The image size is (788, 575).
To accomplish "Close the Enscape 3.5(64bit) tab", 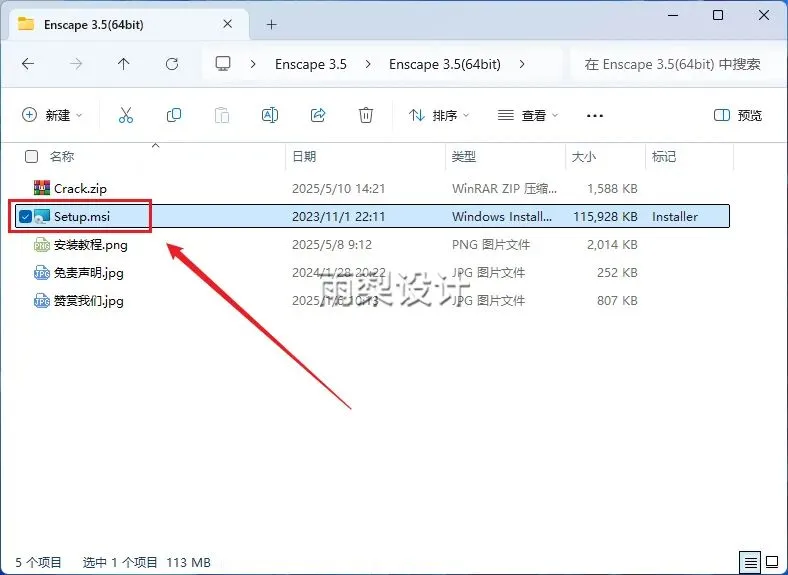I will pyautogui.click(x=228, y=24).
